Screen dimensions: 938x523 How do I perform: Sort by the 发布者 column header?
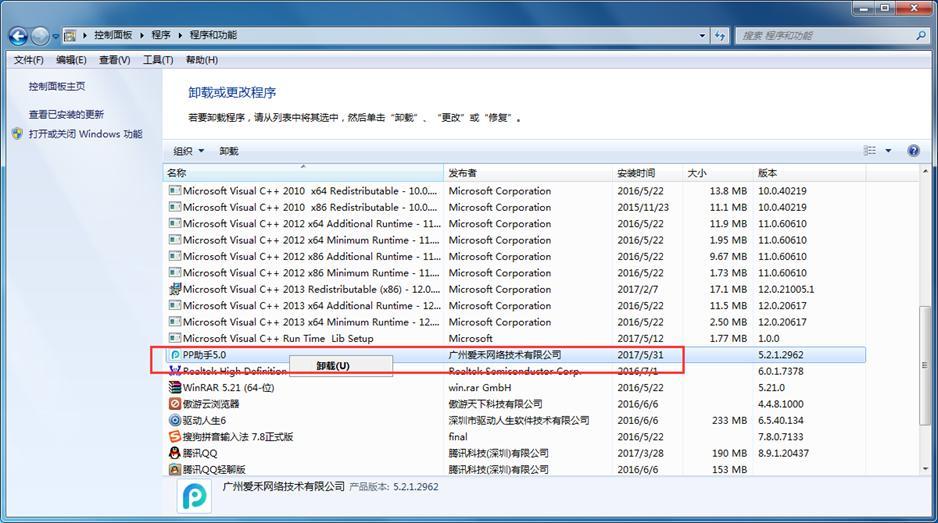(x=528, y=172)
